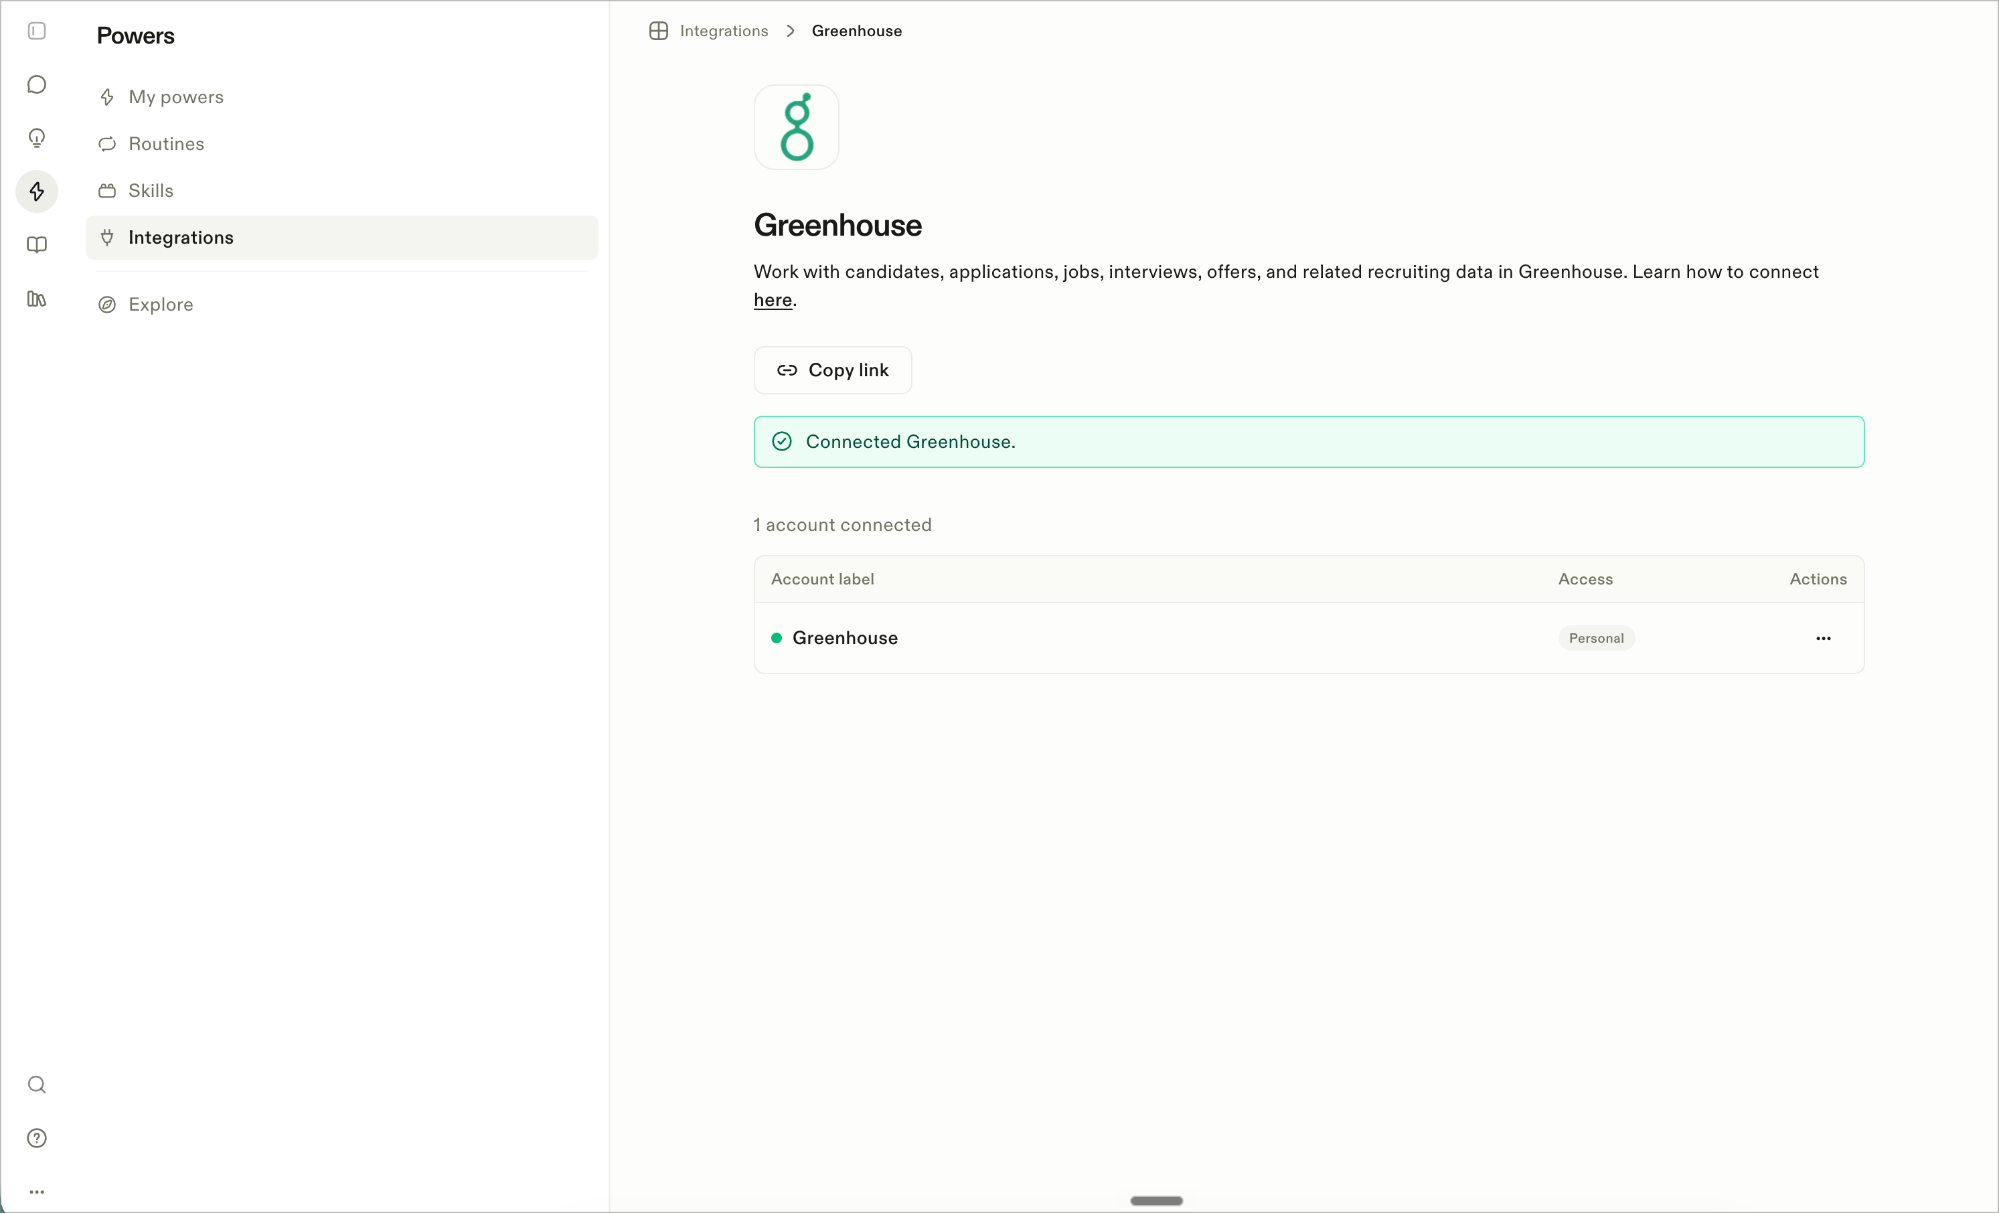Click the '1 account connected' text
1999x1214 pixels.
(843, 525)
